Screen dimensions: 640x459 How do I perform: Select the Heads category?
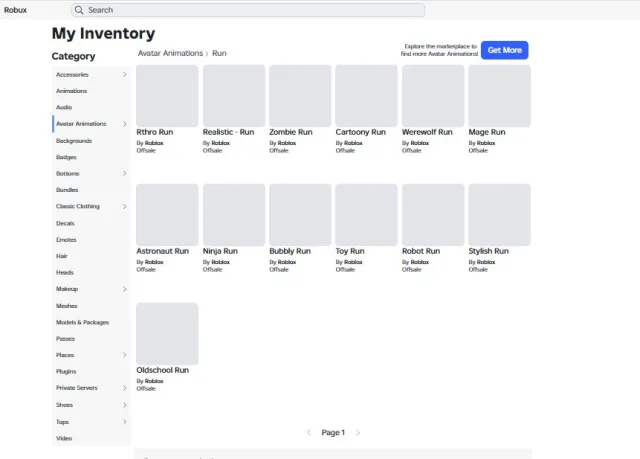point(65,273)
